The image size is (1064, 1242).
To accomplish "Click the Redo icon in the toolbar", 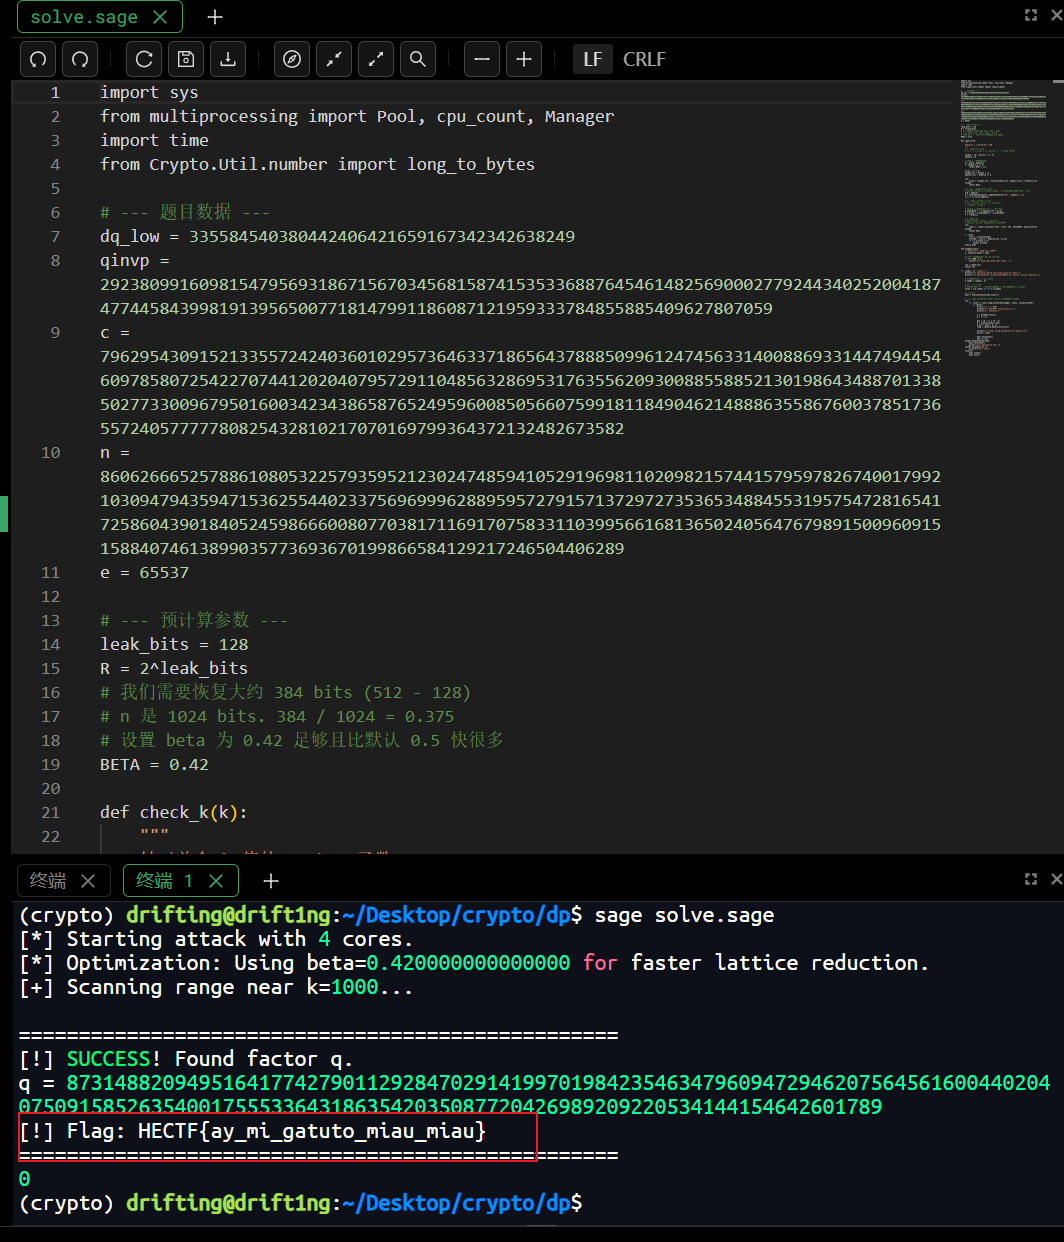I will (79, 59).
